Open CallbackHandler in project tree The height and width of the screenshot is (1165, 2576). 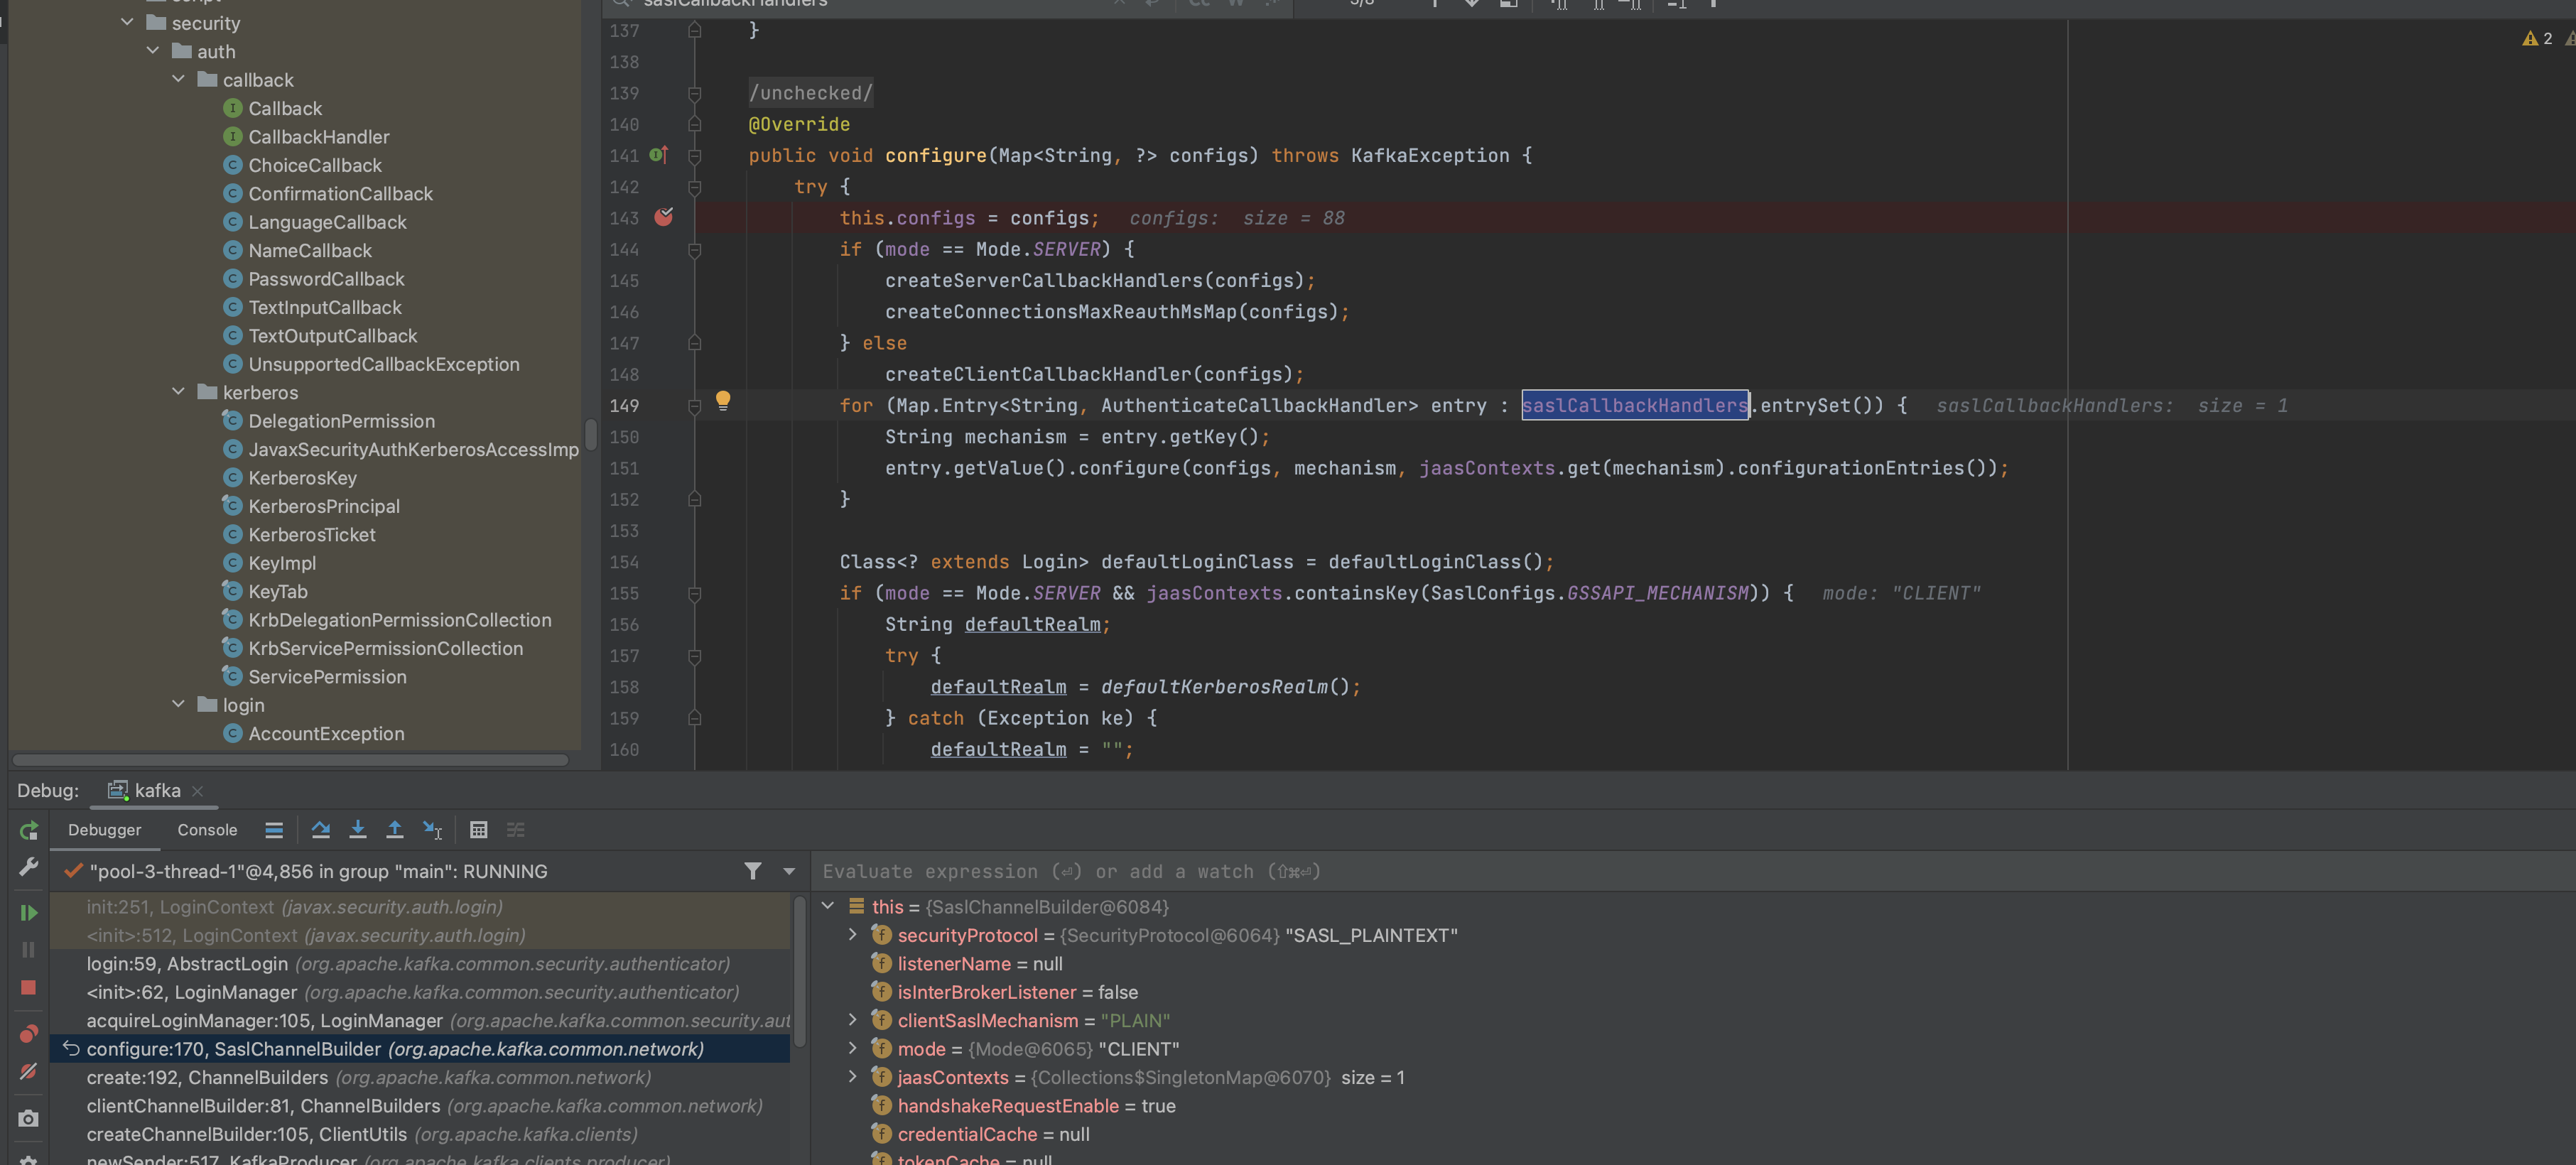(319, 137)
